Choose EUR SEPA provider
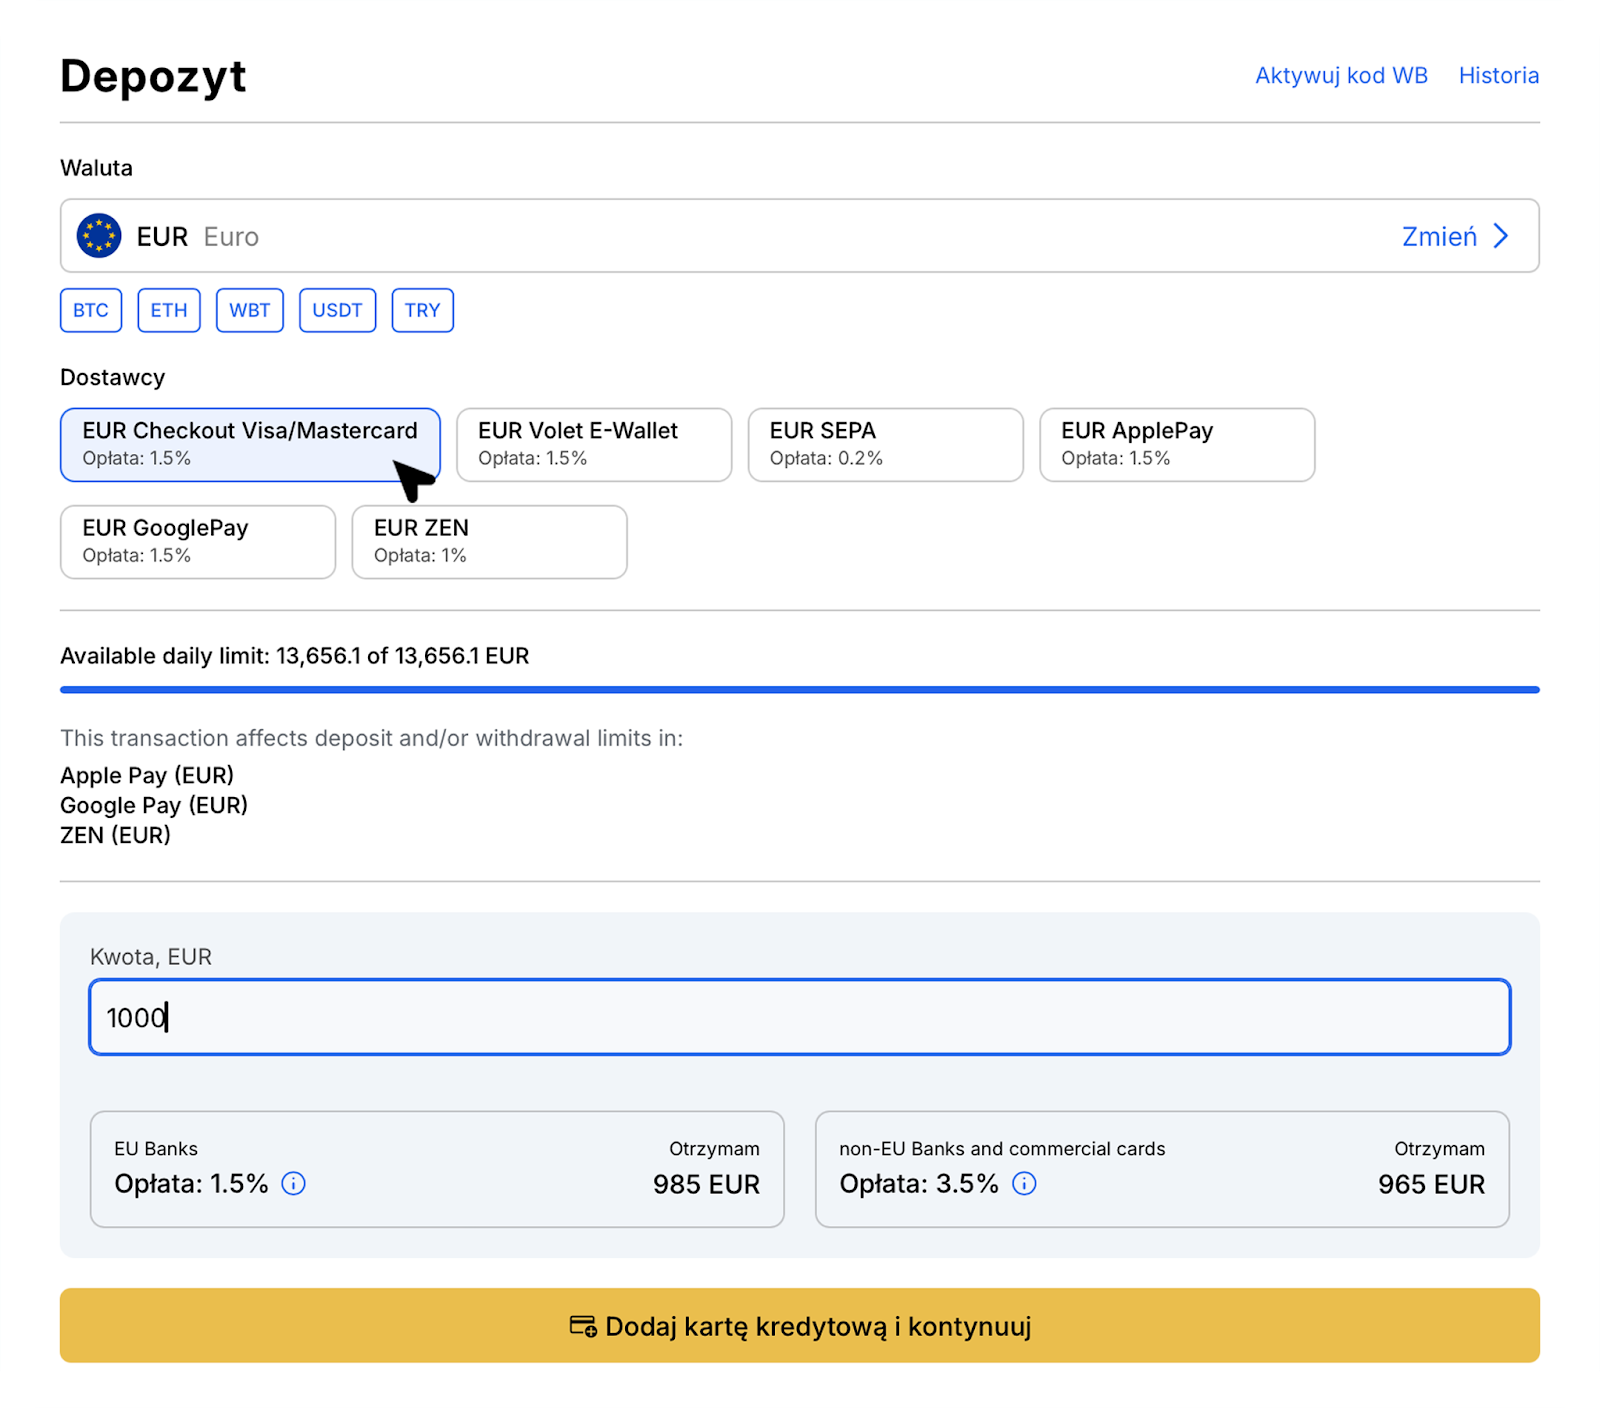Screen dimensions: 1600x1408 pos(886,444)
